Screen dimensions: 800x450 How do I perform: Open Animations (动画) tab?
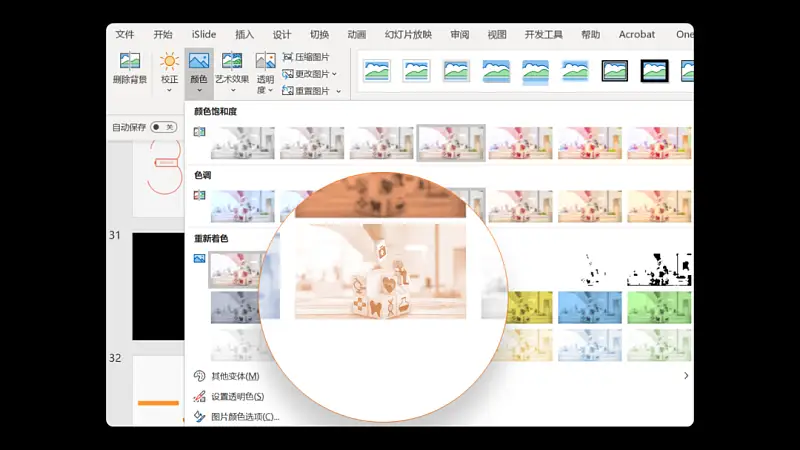point(357,34)
